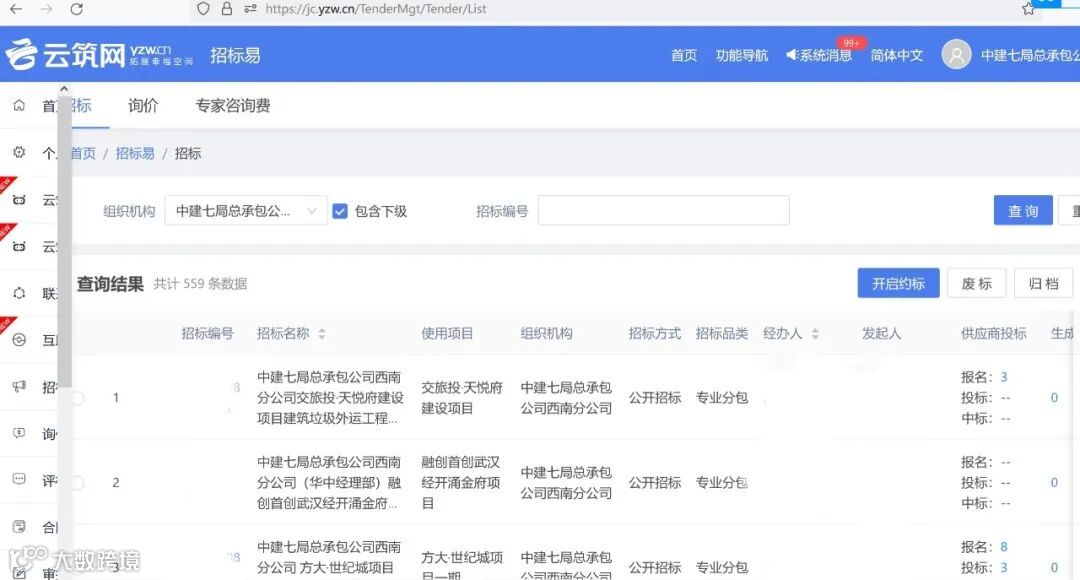Sort by 经办人 column arrows

tap(815, 334)
